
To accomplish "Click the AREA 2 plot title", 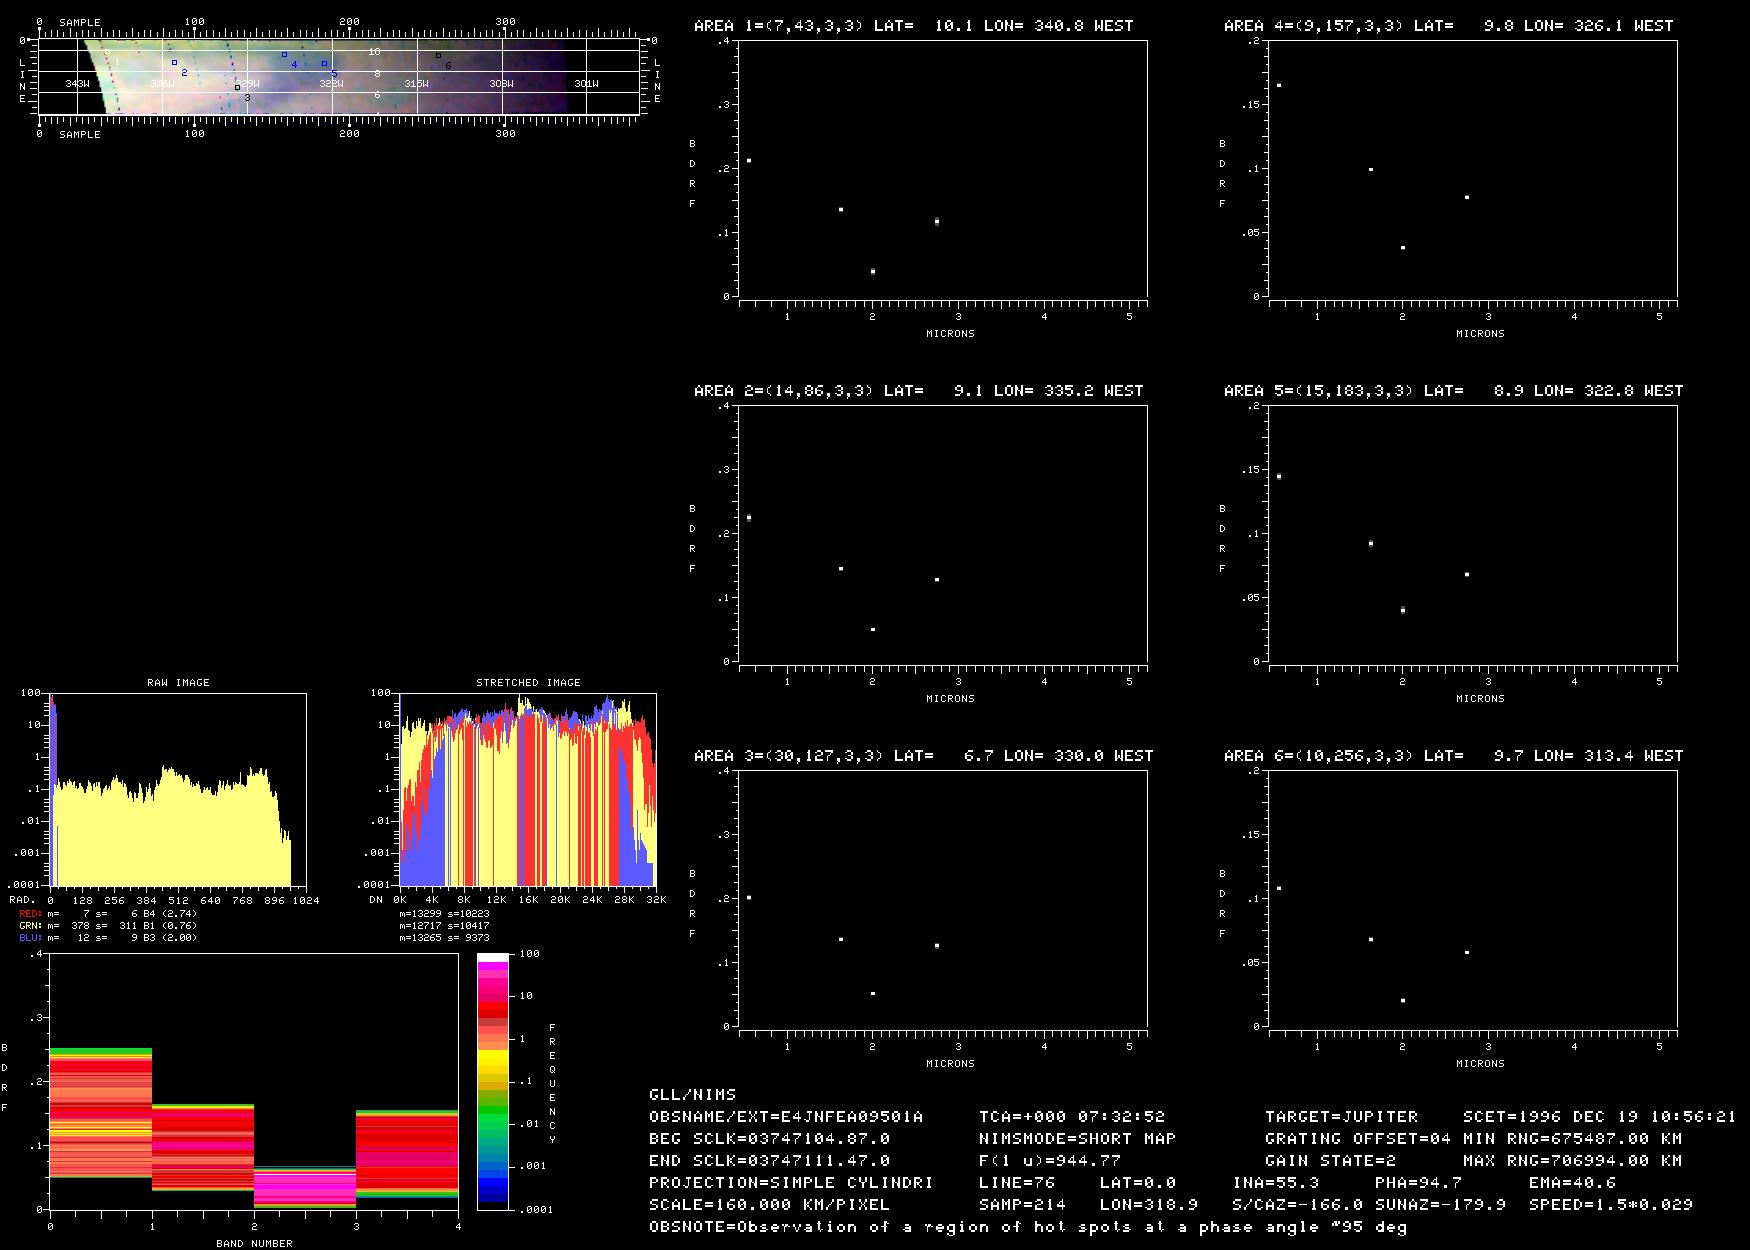I will (x=918, y=391).
